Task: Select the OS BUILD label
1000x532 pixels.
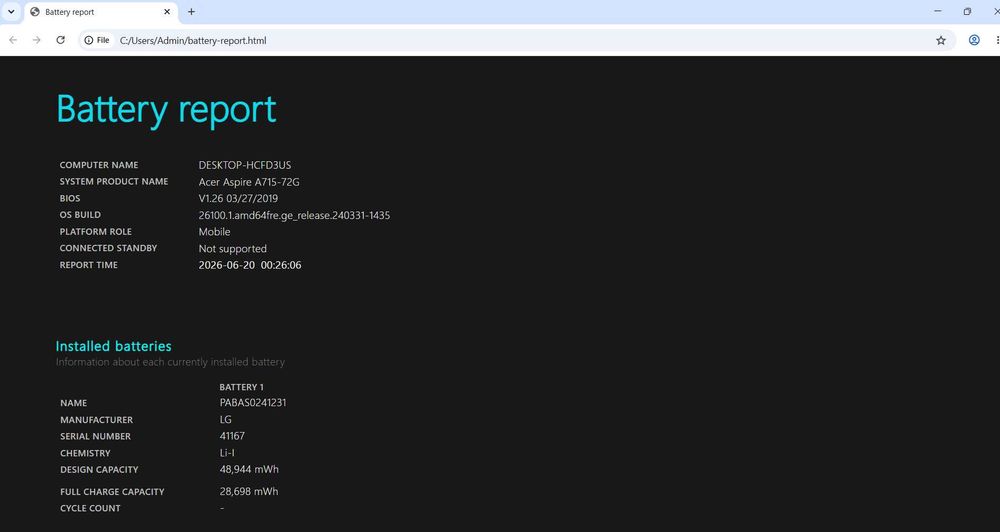Action: (80, 215)
